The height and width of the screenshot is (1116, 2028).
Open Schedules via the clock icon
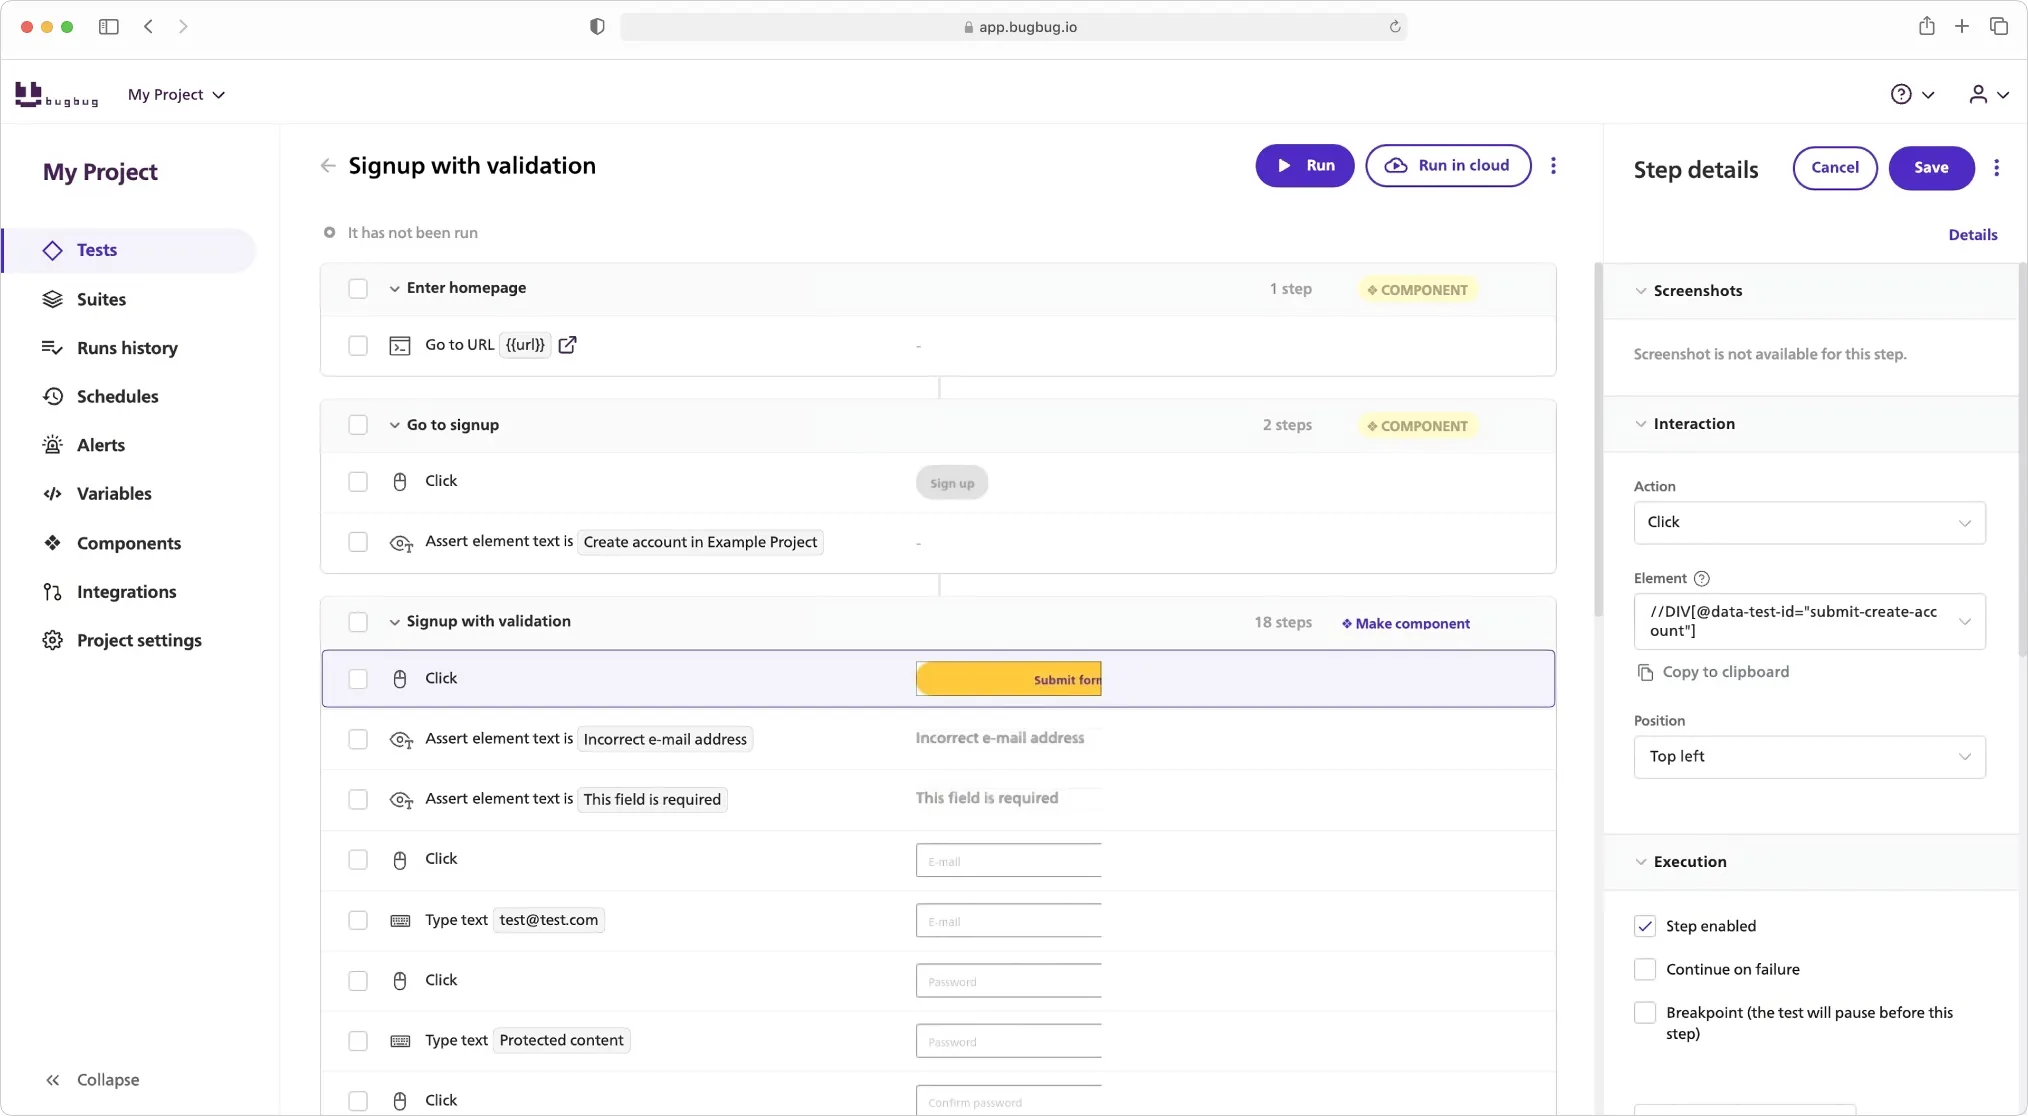[53, 396]
